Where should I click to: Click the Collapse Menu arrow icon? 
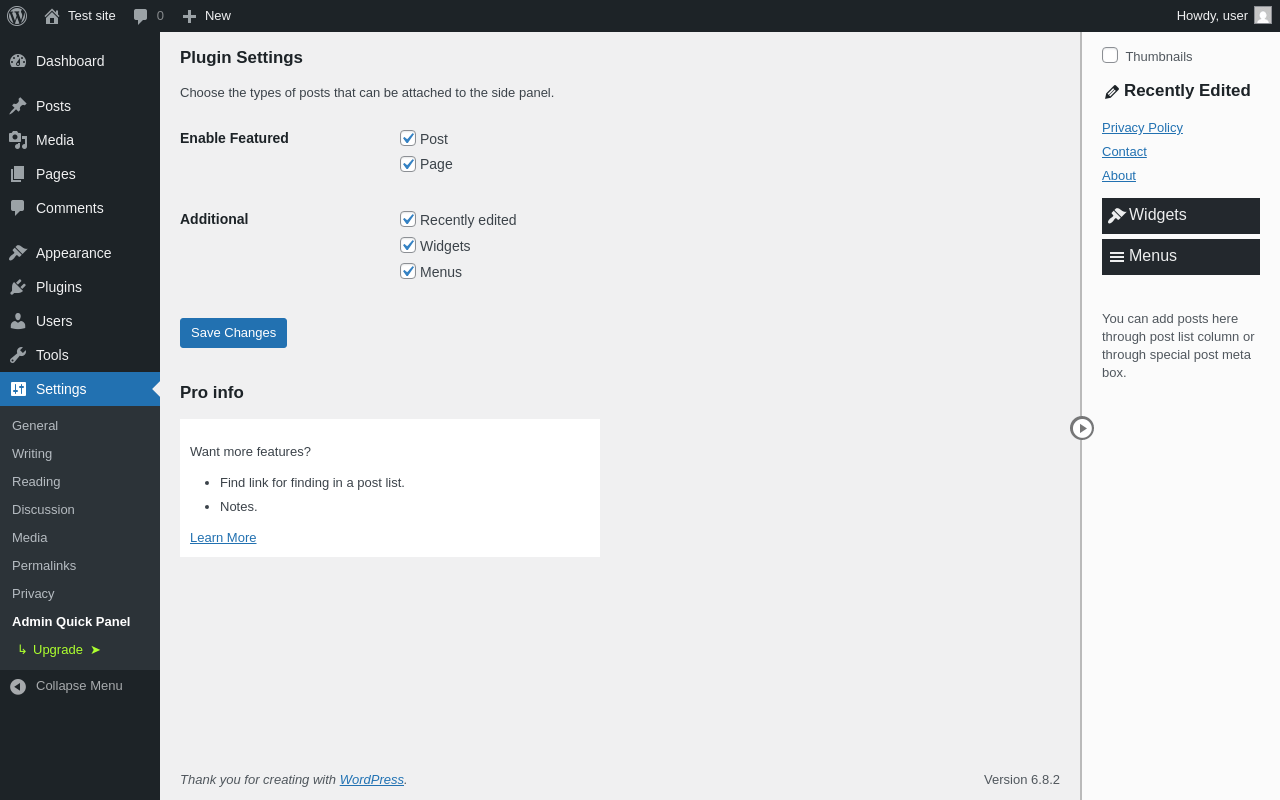[18, 686]
